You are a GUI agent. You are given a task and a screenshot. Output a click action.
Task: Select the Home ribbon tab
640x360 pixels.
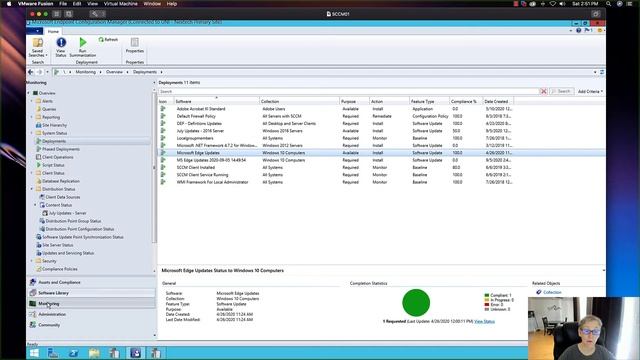pos(53,31)
